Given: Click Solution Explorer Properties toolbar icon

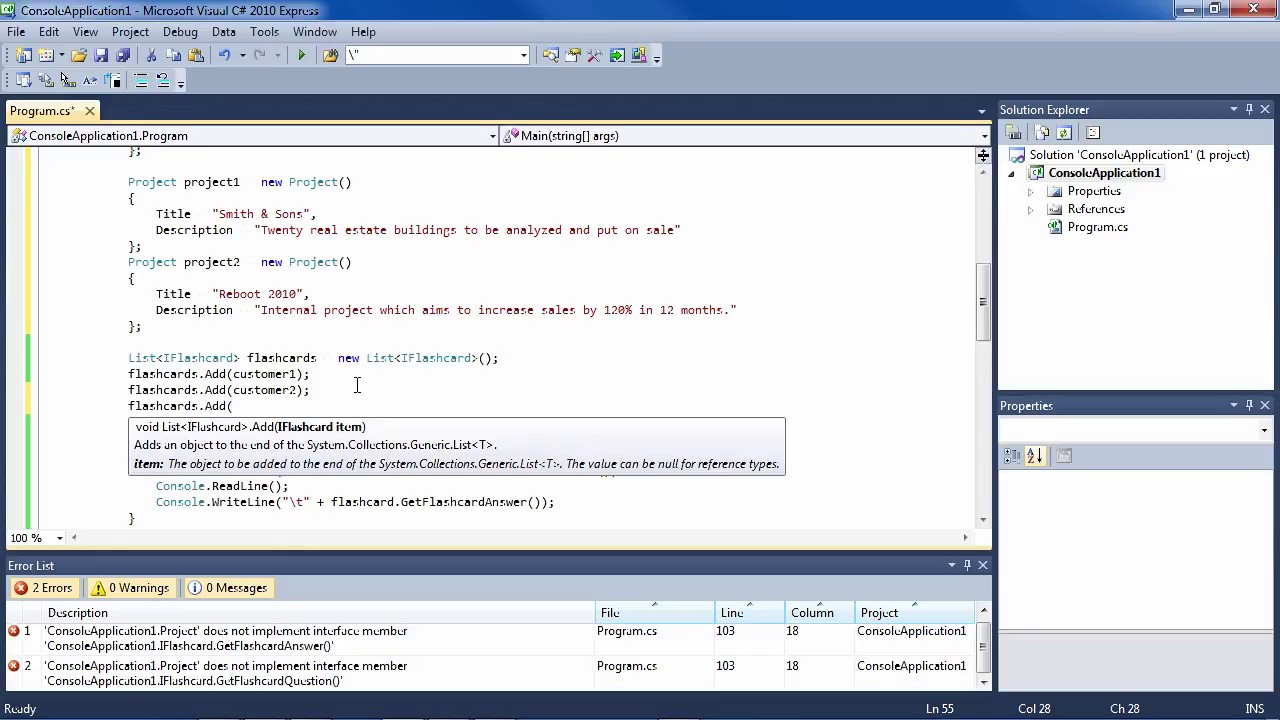Looking at the screenshot, I should point(1014,133).
